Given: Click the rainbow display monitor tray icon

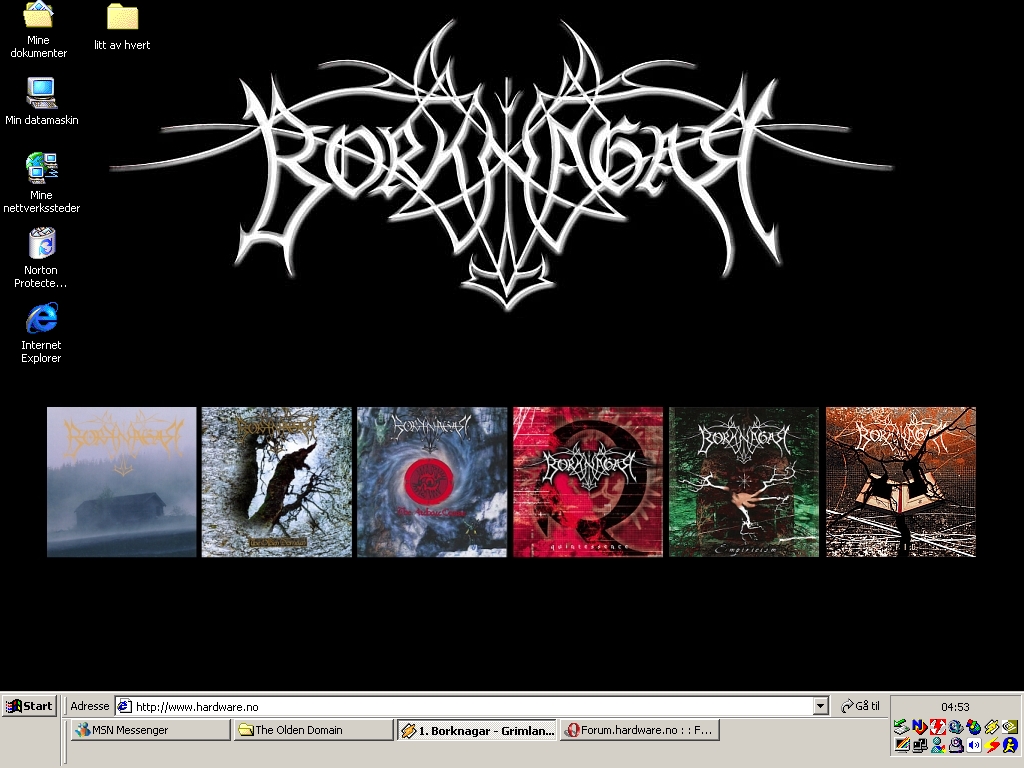Looking at the screenshot, I should [x=902, y=744].
